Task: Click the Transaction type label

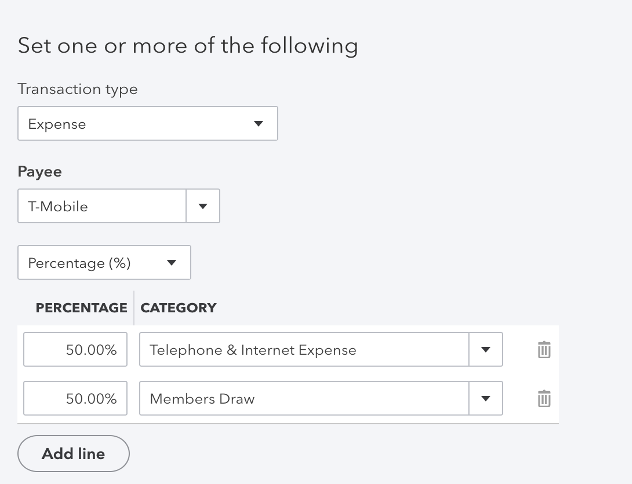Action: click(77, 89)
